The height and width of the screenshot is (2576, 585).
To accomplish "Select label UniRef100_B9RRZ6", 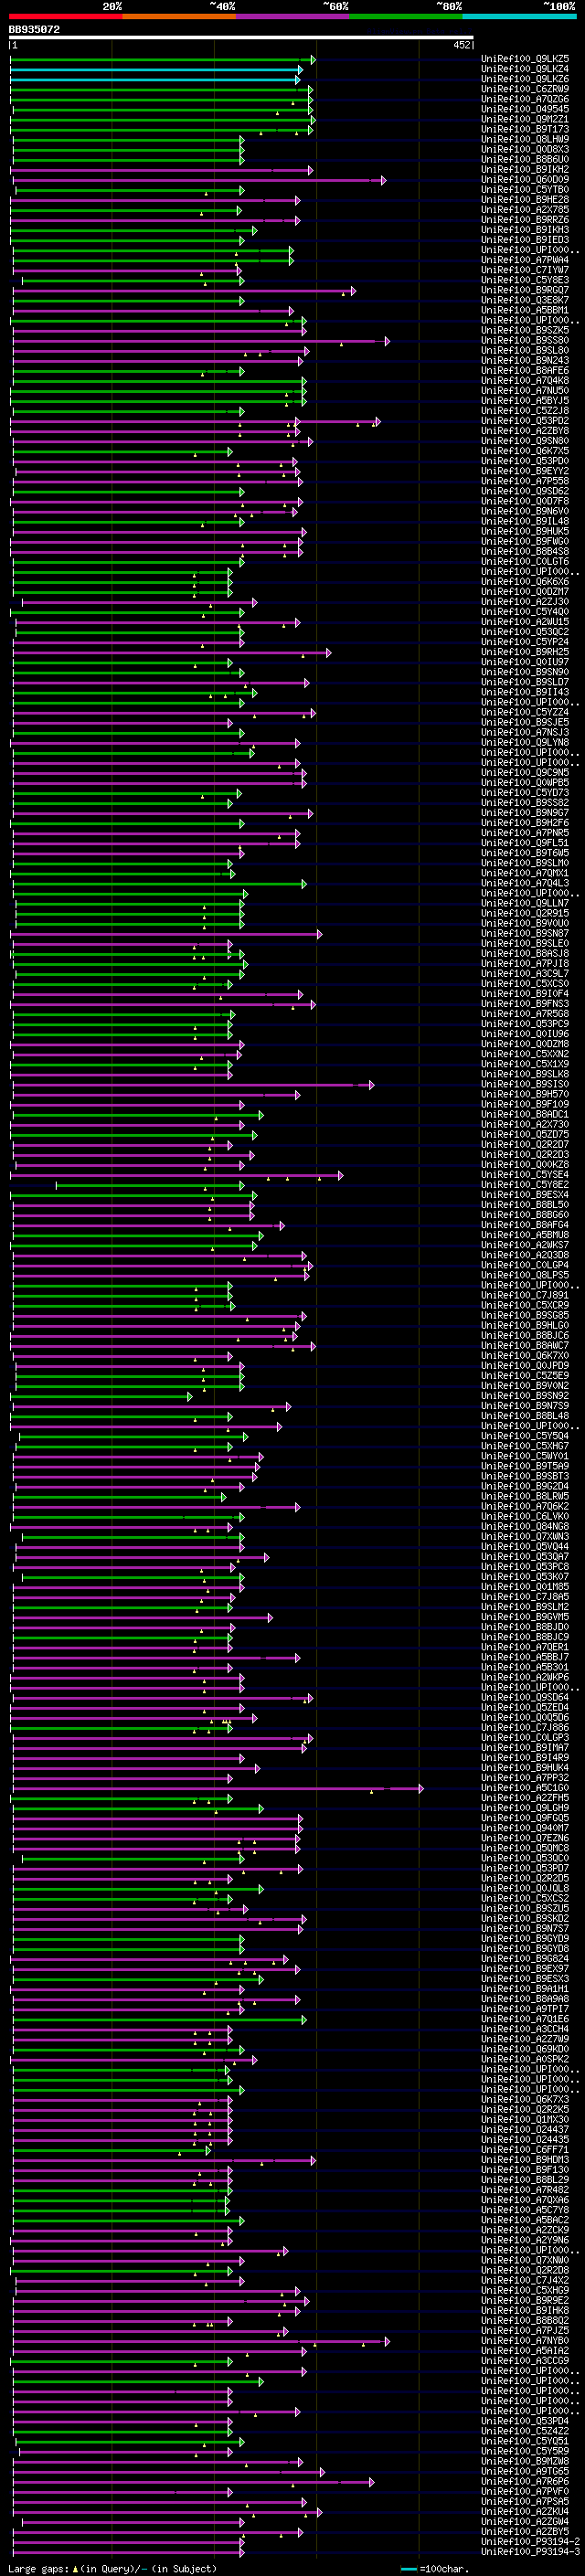I will [525, 220].
